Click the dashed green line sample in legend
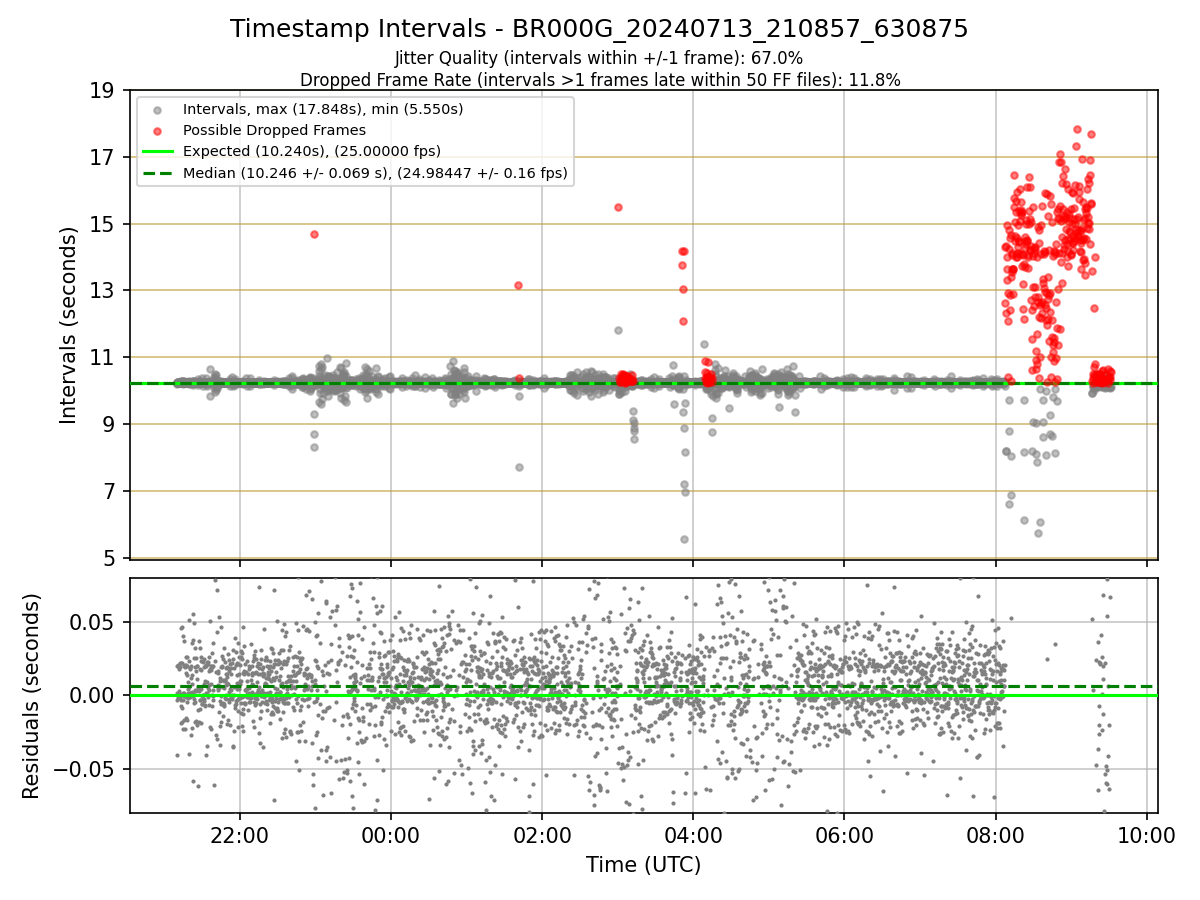The width and height of the screenshot is (1200, 900). coord(157,173)
